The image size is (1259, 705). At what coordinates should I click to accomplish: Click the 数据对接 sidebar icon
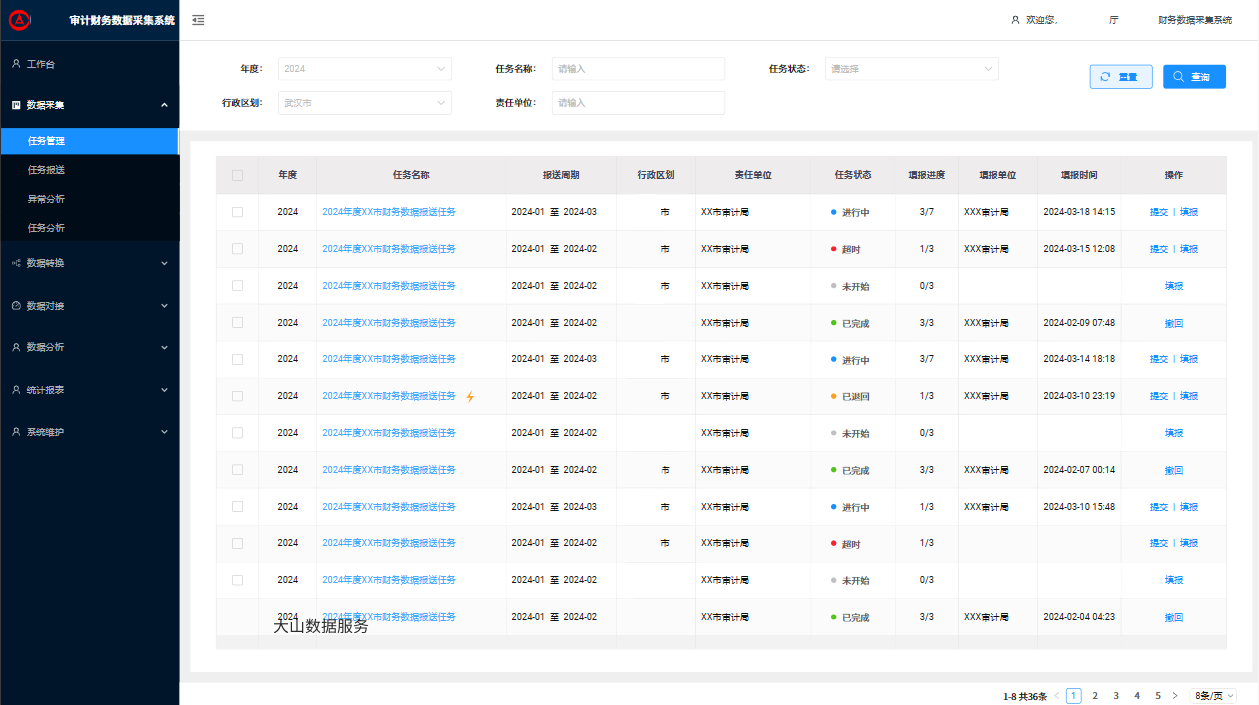(x=16, y=305)
